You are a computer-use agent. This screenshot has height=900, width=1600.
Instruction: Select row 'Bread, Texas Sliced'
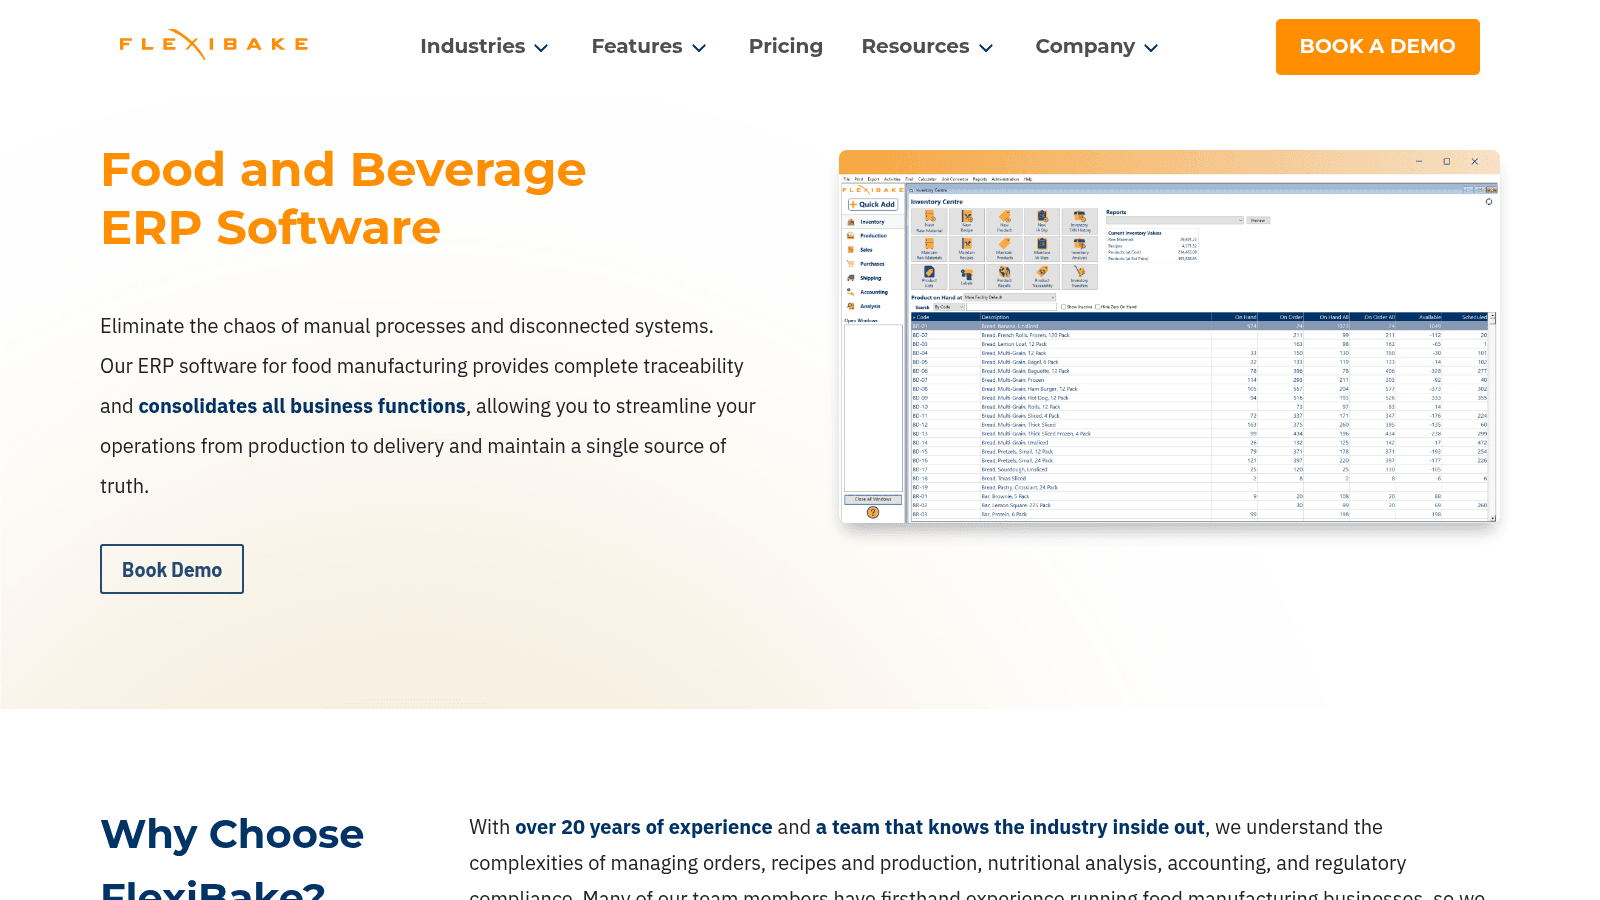pyautogui.click(x=1200, y=478)
